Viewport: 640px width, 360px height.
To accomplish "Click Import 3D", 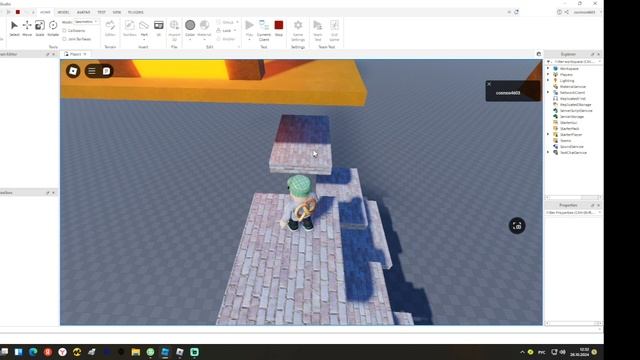I will click(174, 29).
